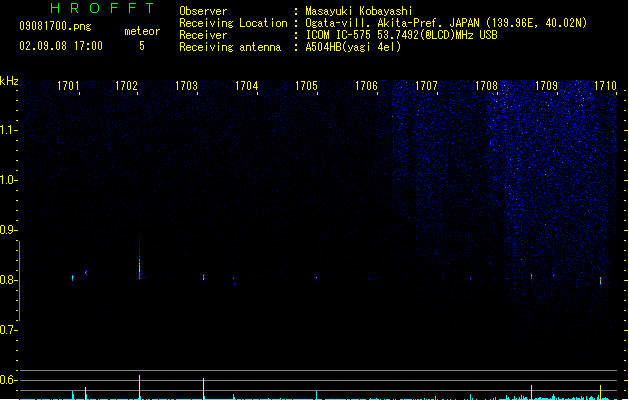Click the 0.6 kHz axis label
This screenshot has height=400, width=629.
pyautogui.click(x=8, y=380)
